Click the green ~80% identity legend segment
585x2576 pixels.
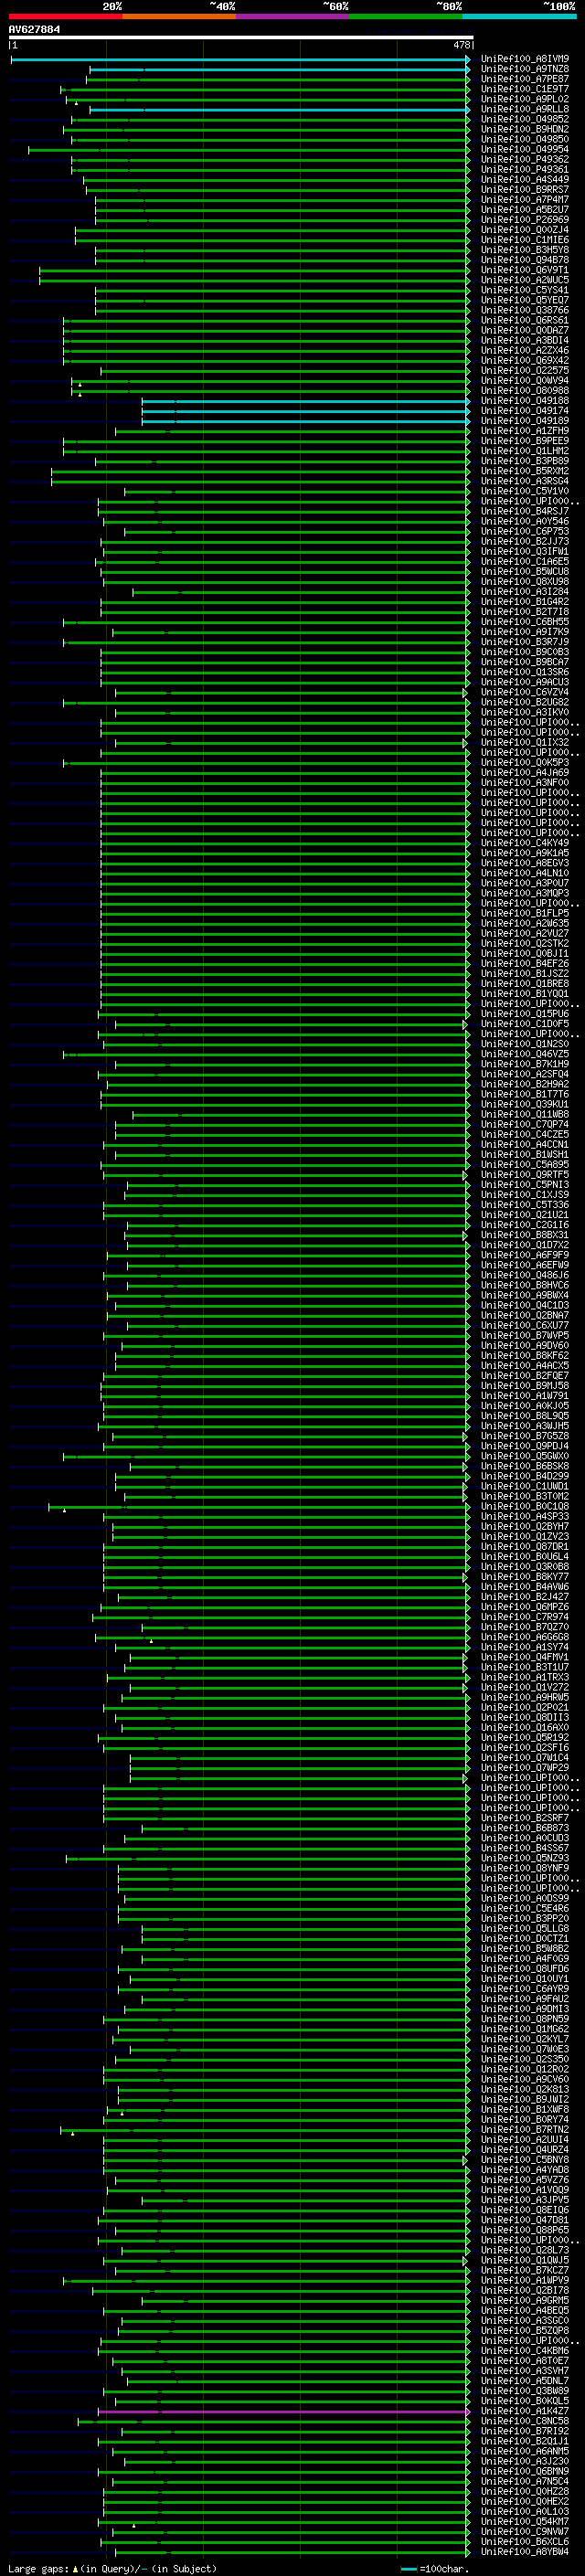click(x=406, y=16)
